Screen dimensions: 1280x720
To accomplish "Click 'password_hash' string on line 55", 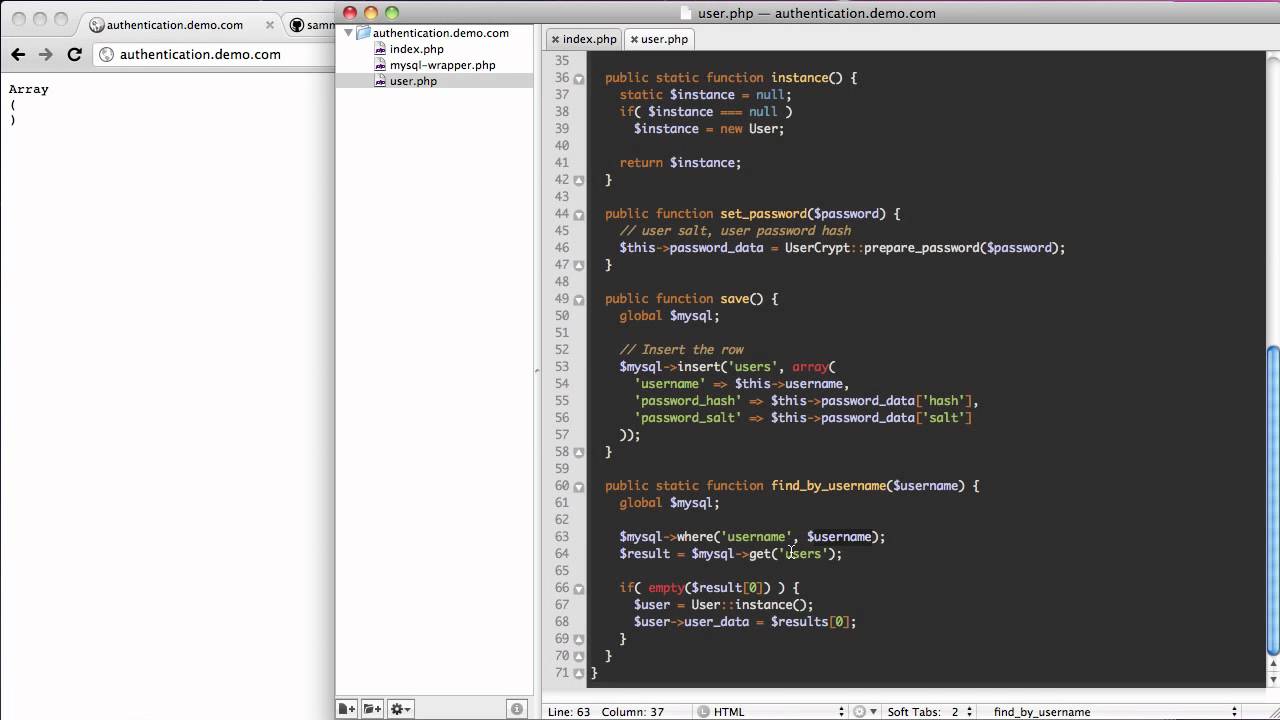I will [688, 401].
